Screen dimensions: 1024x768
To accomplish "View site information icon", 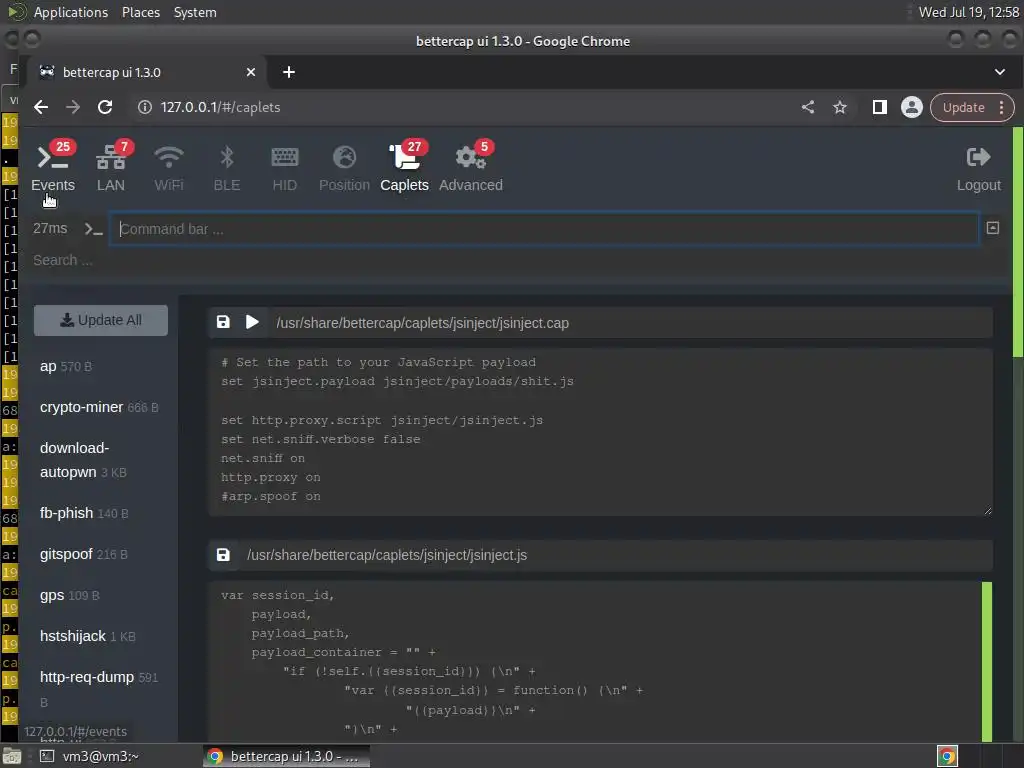I will (145, 107).
